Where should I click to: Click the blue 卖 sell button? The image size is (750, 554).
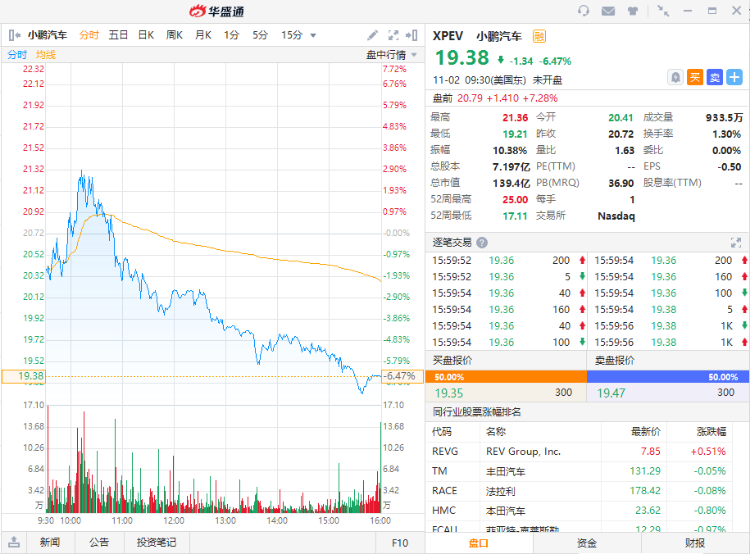click(715, 77)
